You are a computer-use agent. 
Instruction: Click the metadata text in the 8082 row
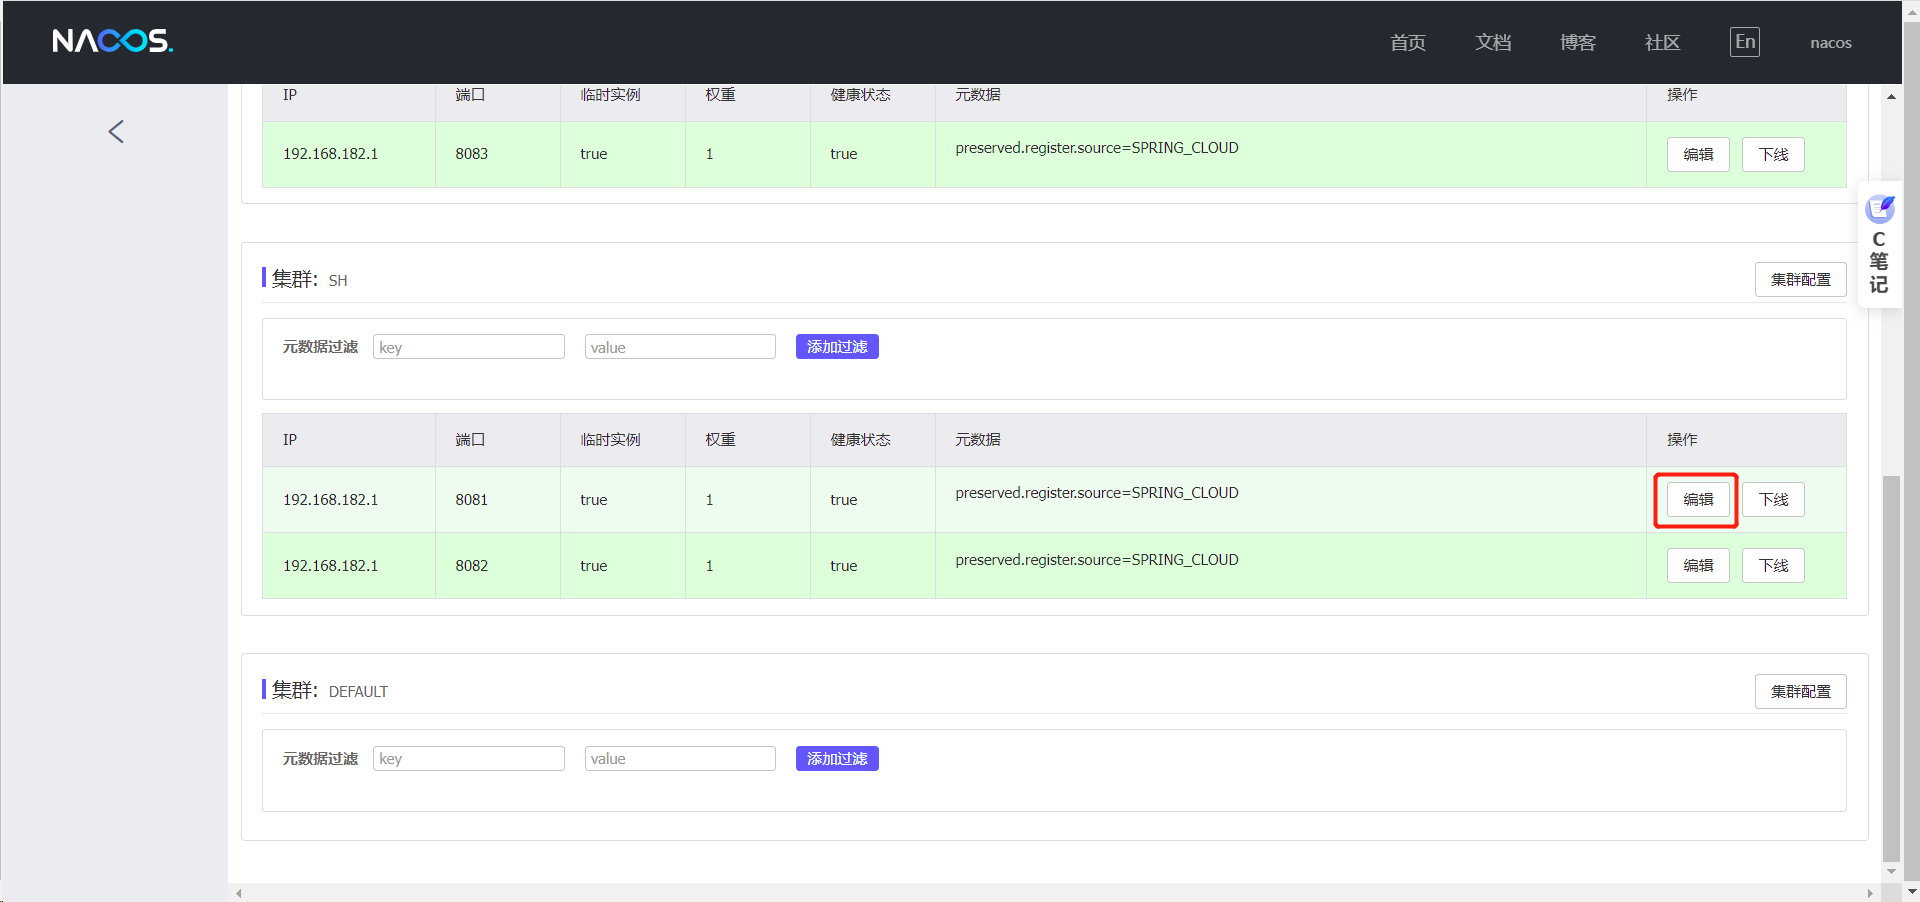(x=1097, y=560)
